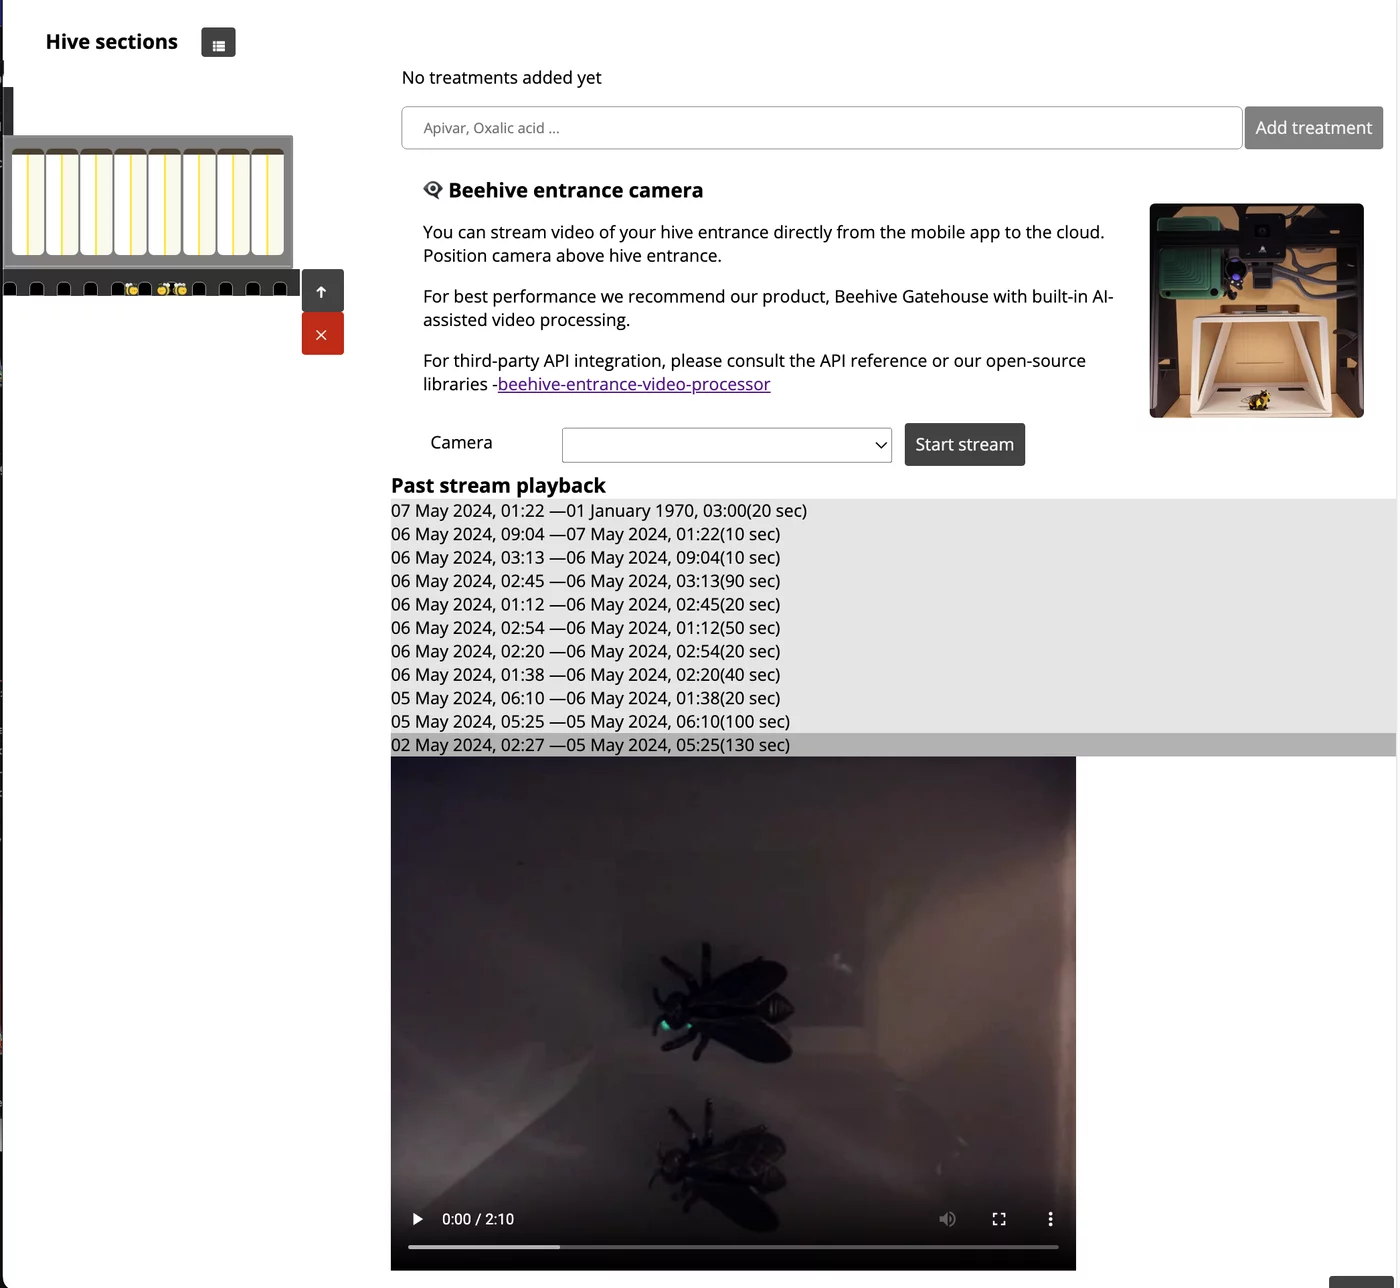Focus the Apivar, Oxalic acid treatment field
Screen dimensions: 1400x1288
tap(822, 128)
